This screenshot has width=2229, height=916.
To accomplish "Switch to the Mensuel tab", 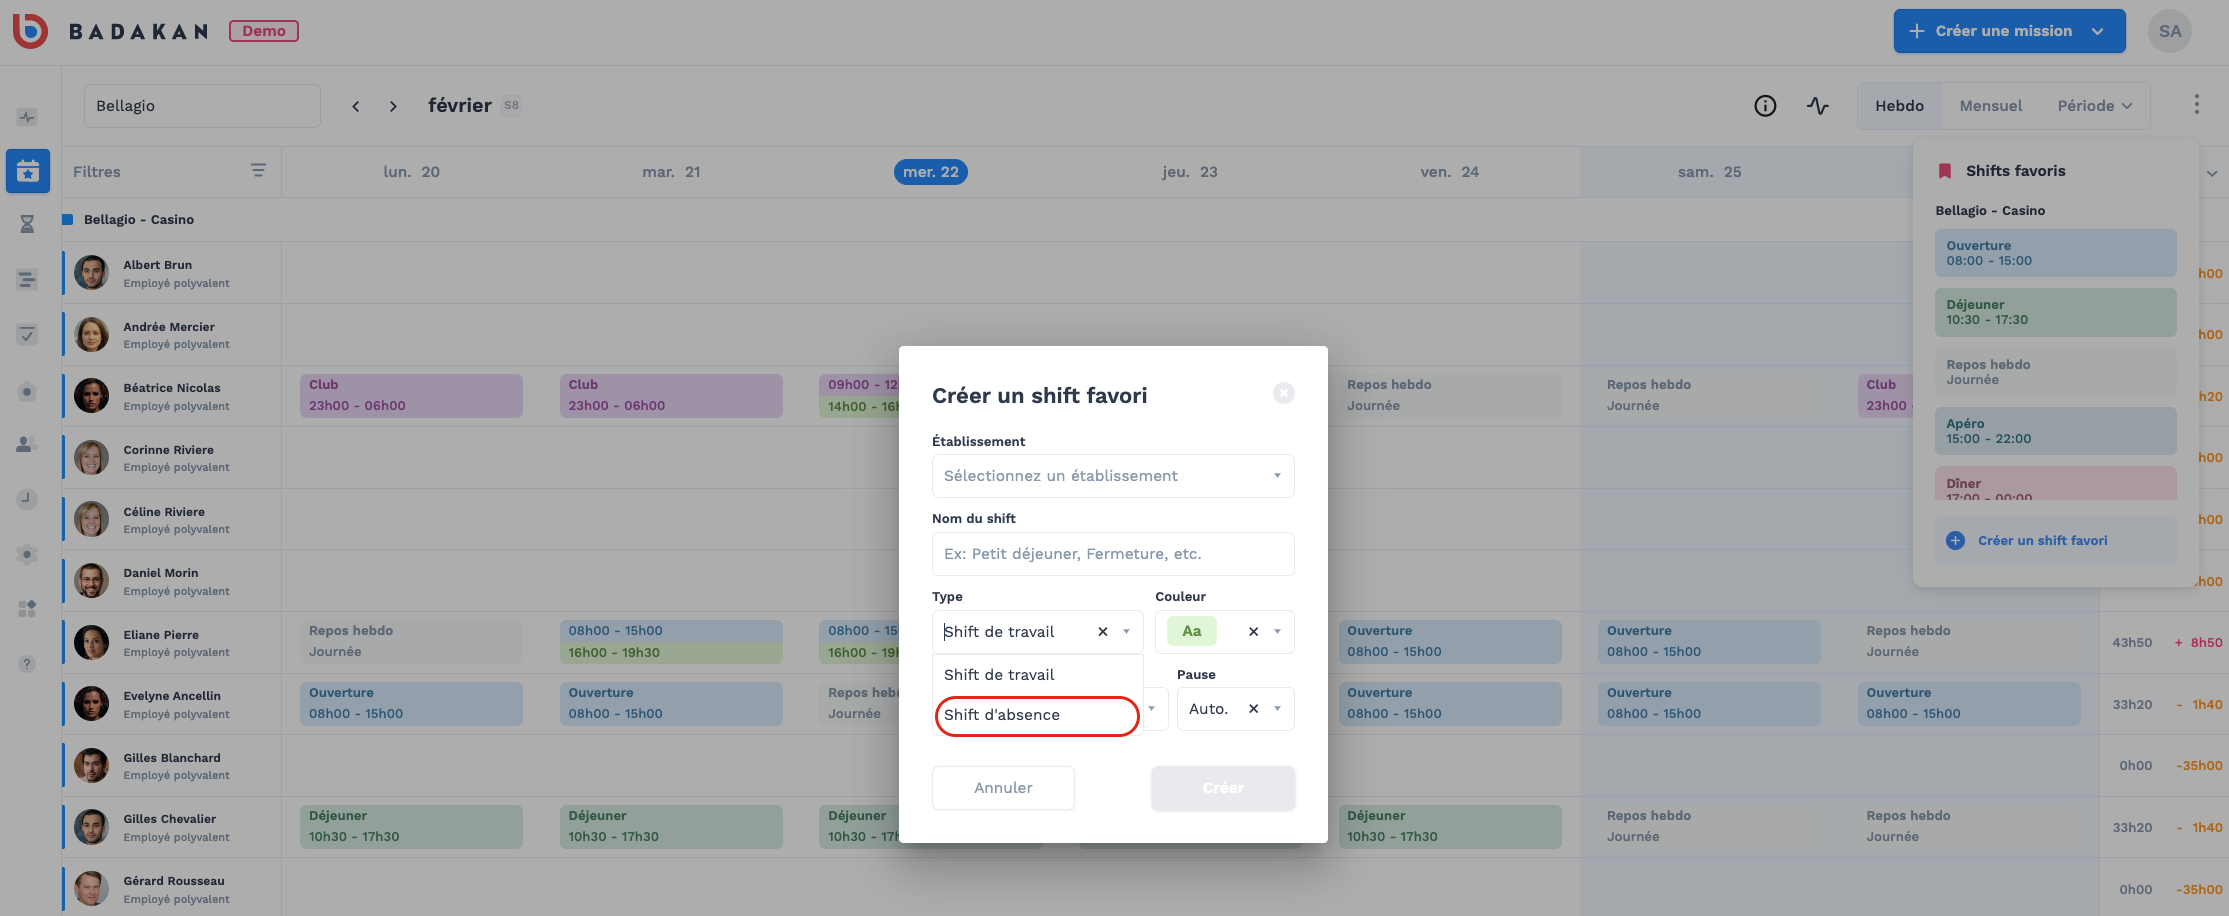I will coord(1990,106).
